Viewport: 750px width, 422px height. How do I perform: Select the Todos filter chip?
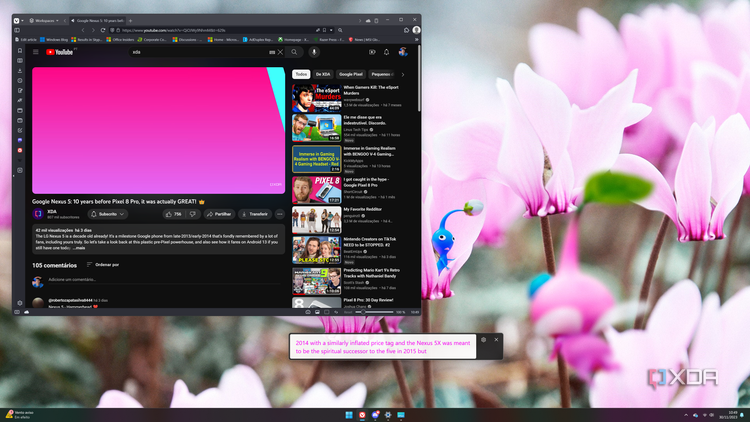tap(301, 74)
